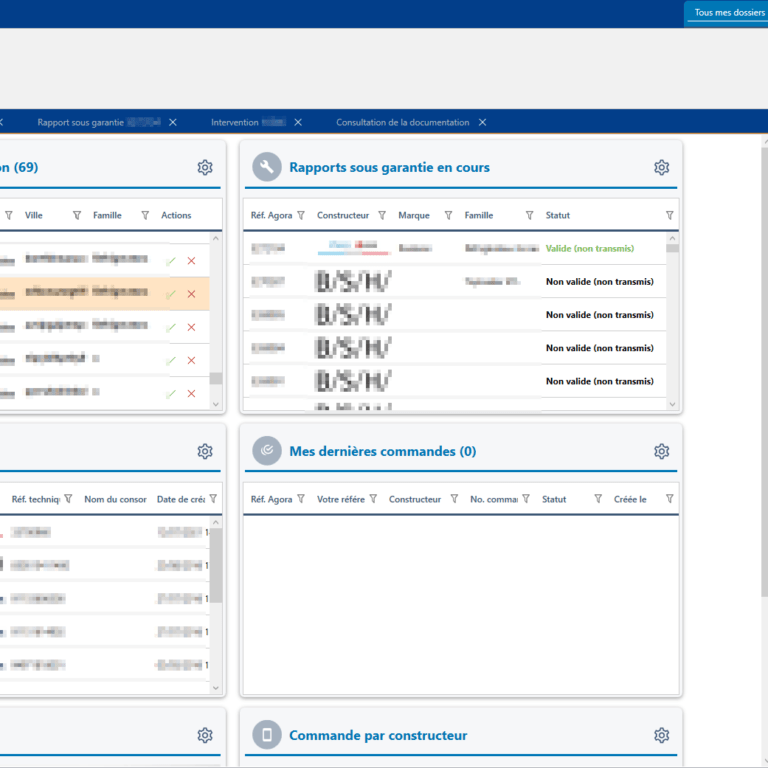The image size is (768, 768).
Task: Open the Créée le column filter
Action: pyautogui.click(x=670, y=499)
